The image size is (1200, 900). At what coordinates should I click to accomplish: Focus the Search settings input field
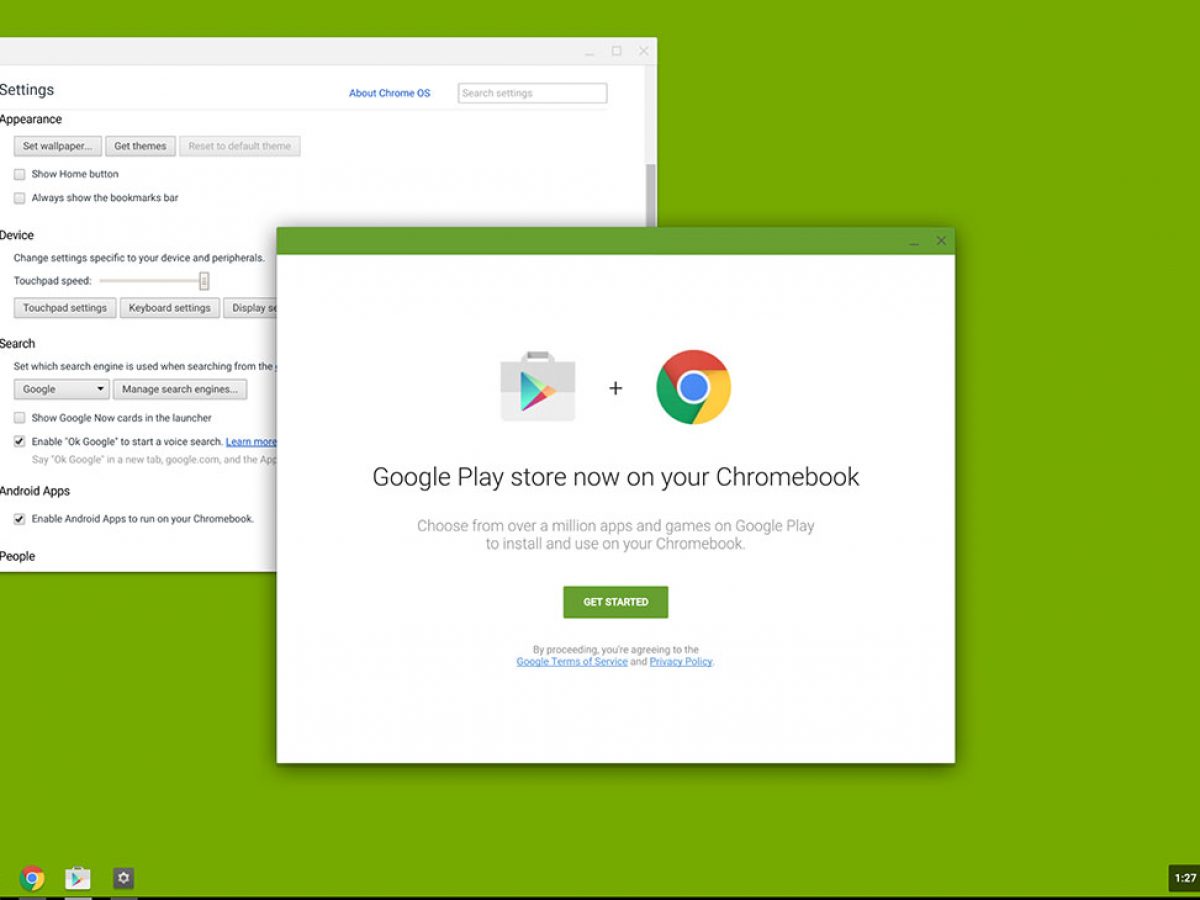[532, 93]
